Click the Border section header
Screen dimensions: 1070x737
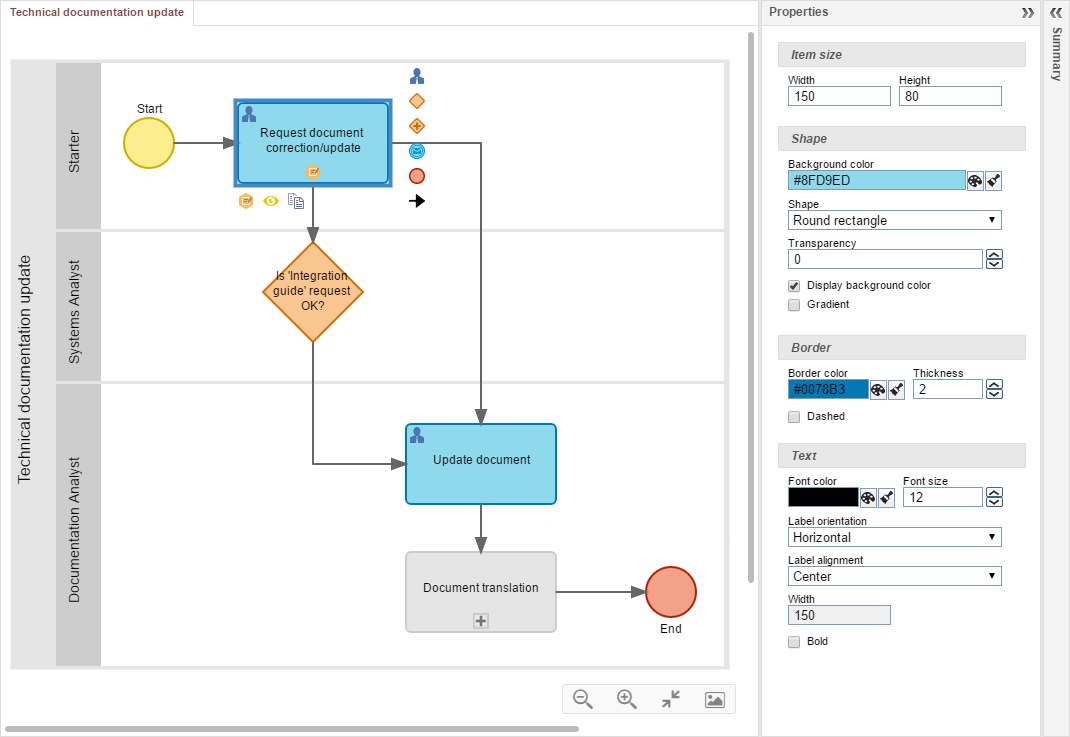(901, 347)
